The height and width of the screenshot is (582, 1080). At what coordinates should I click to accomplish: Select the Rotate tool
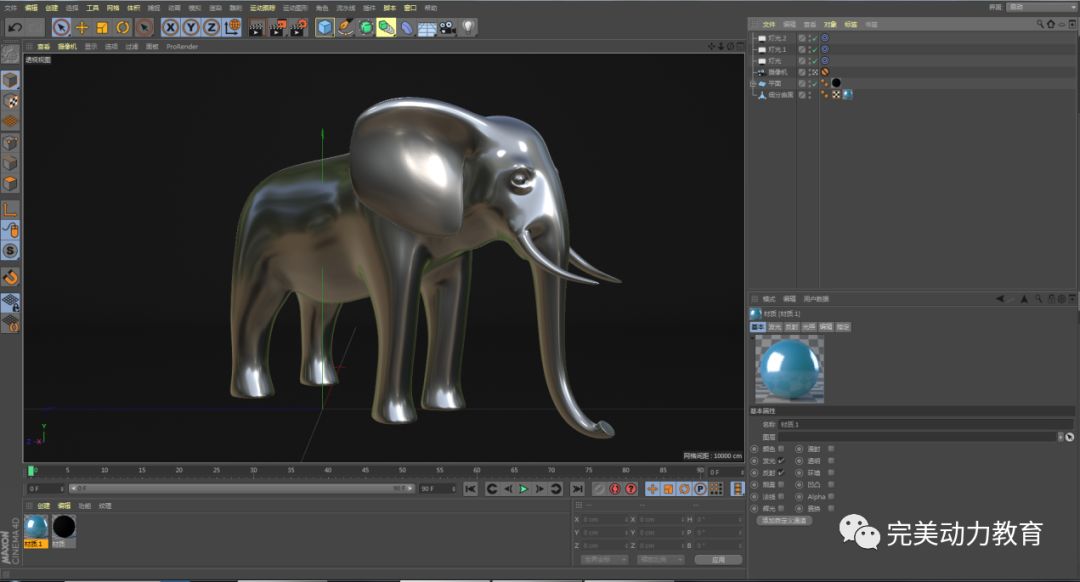pos(123,28)
